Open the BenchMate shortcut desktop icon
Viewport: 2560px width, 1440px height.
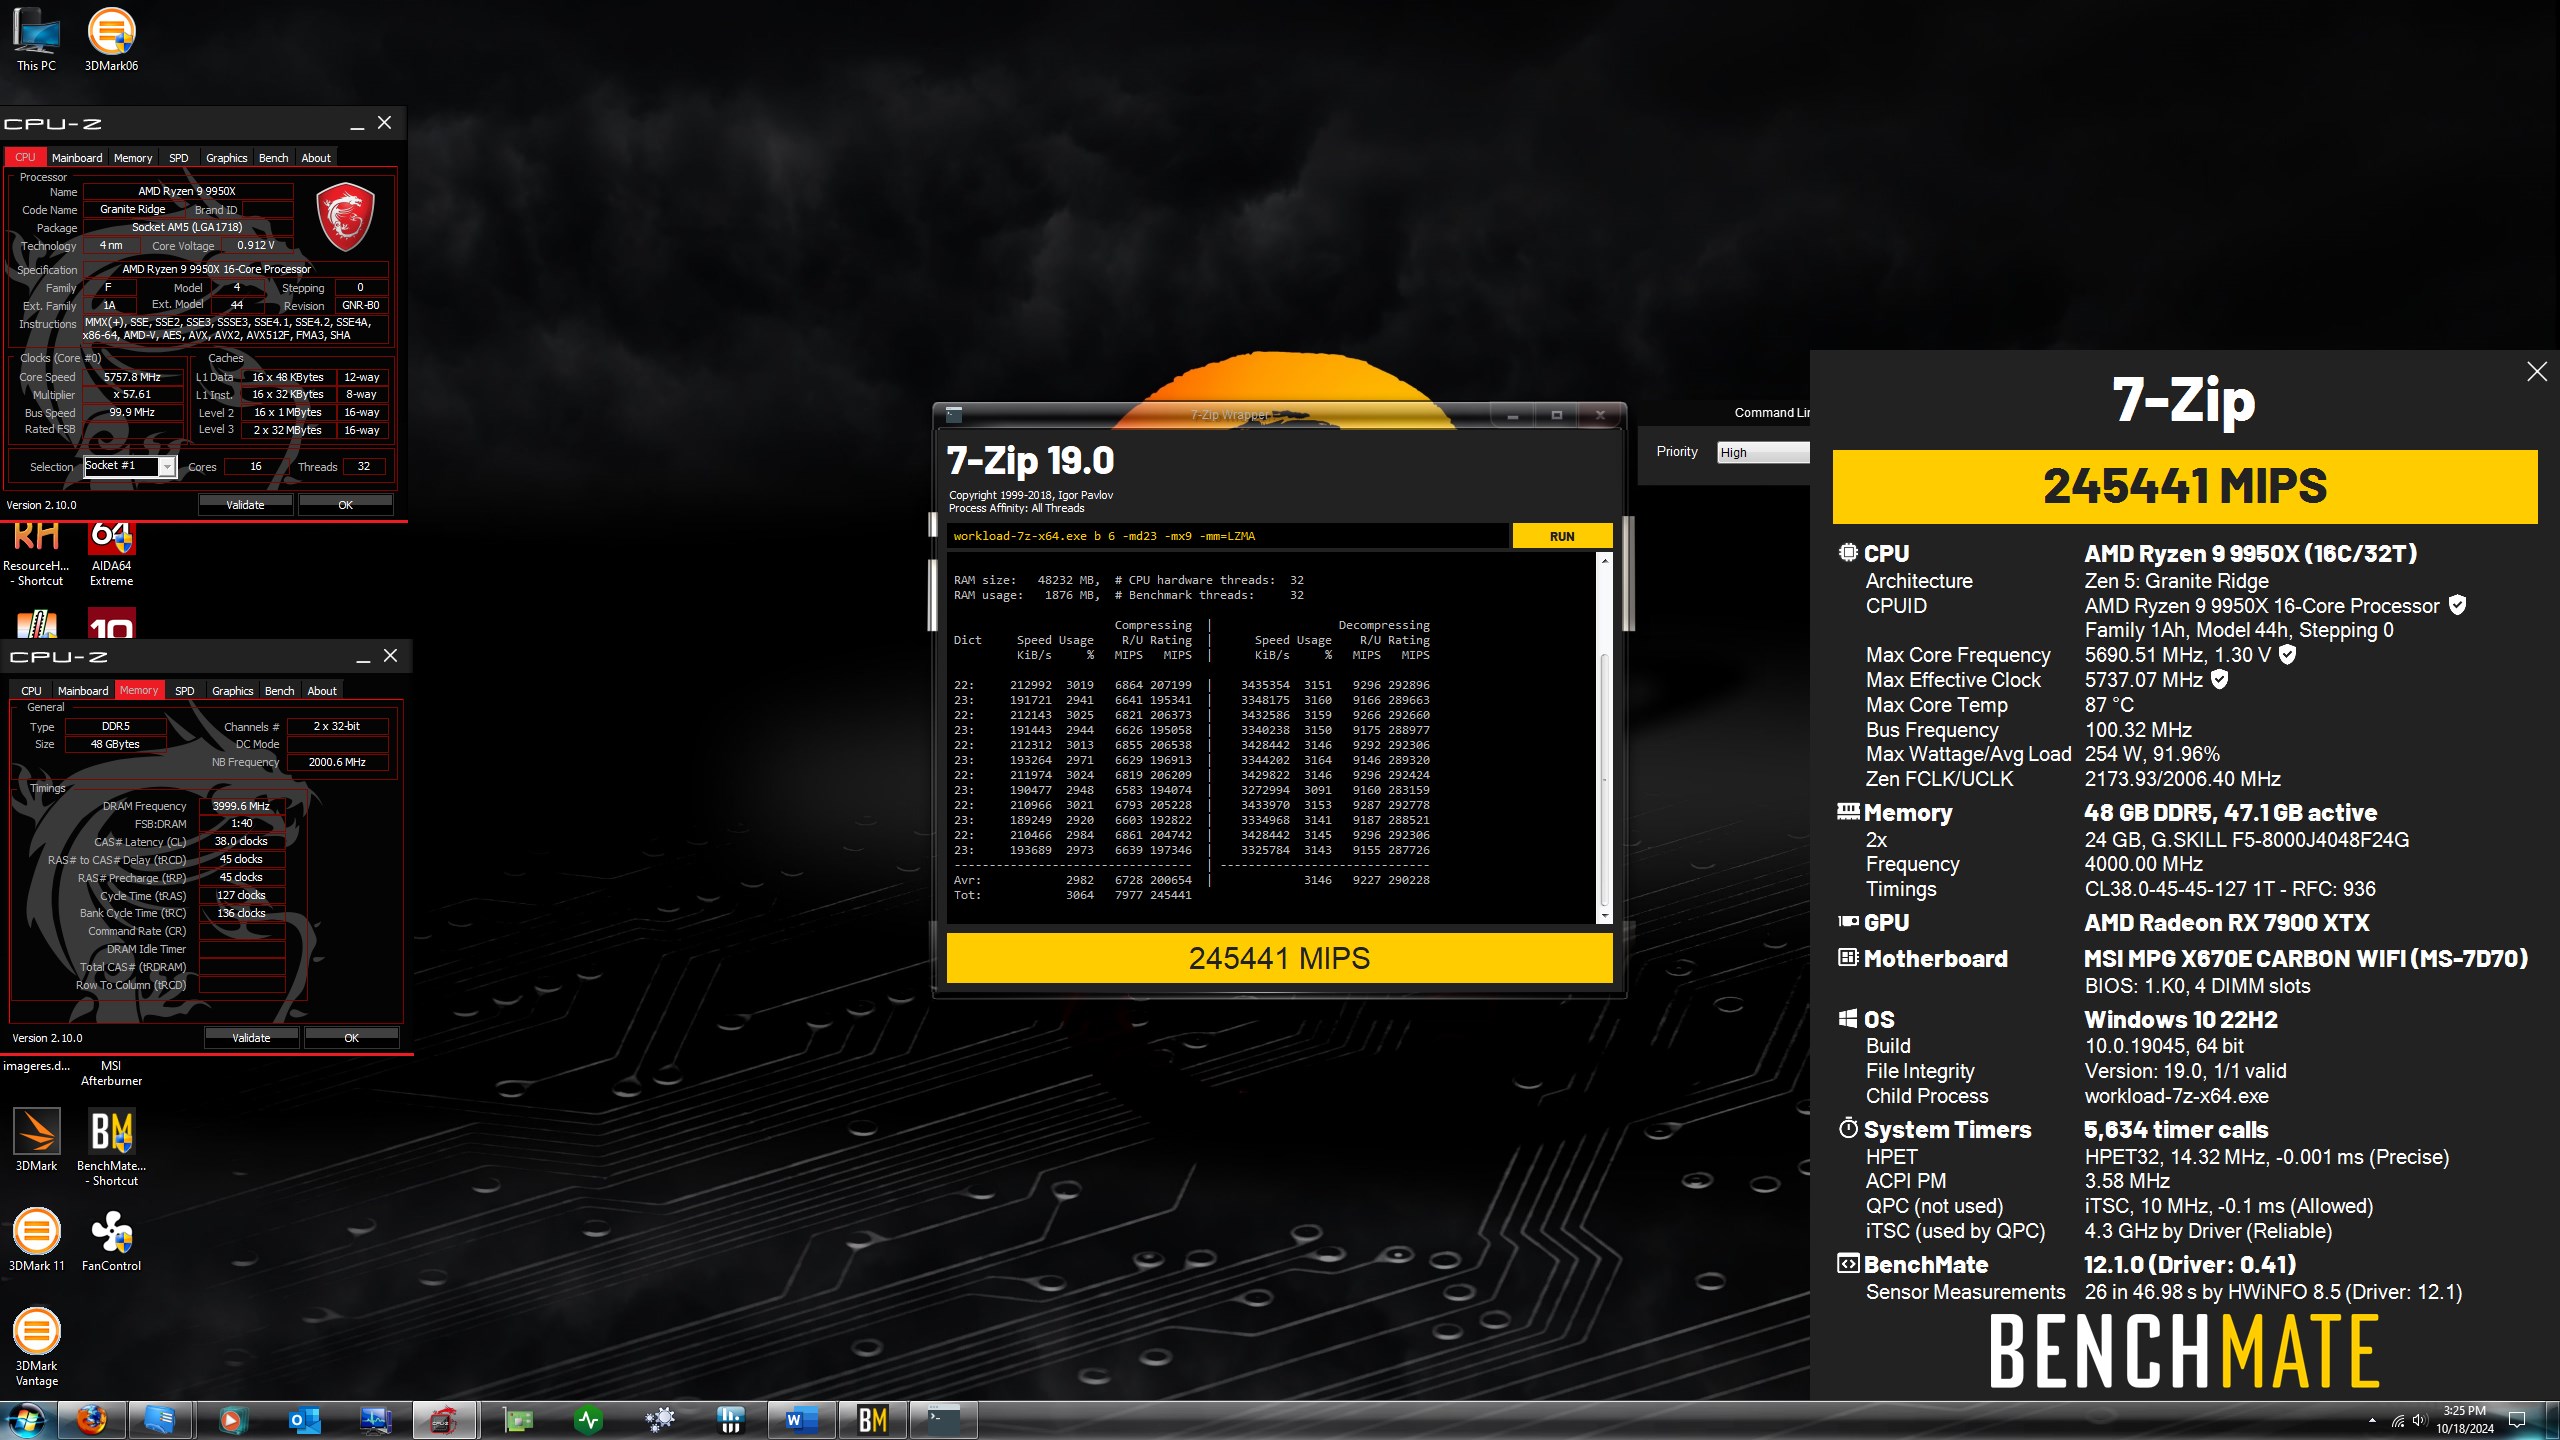point(111,1148)
